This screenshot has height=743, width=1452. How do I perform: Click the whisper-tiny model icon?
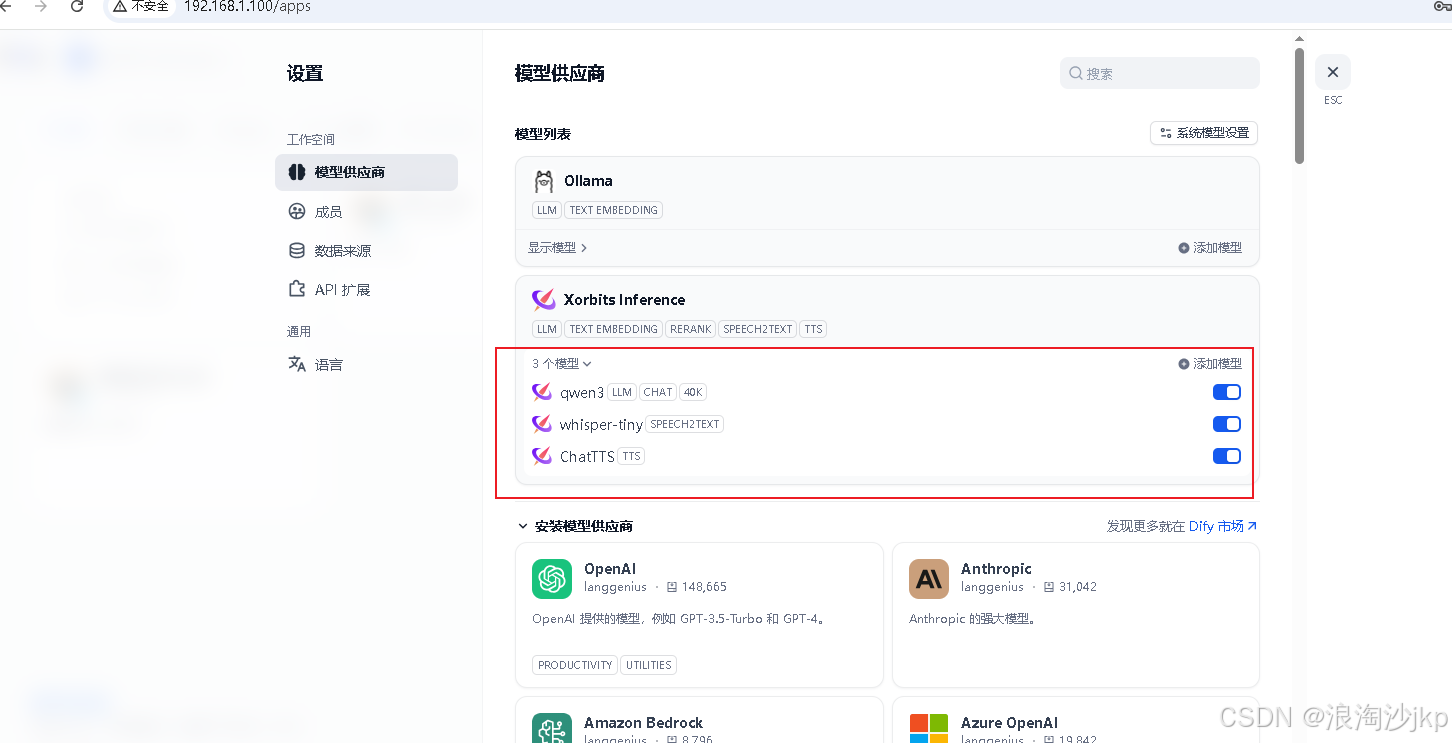pos(542,424)
